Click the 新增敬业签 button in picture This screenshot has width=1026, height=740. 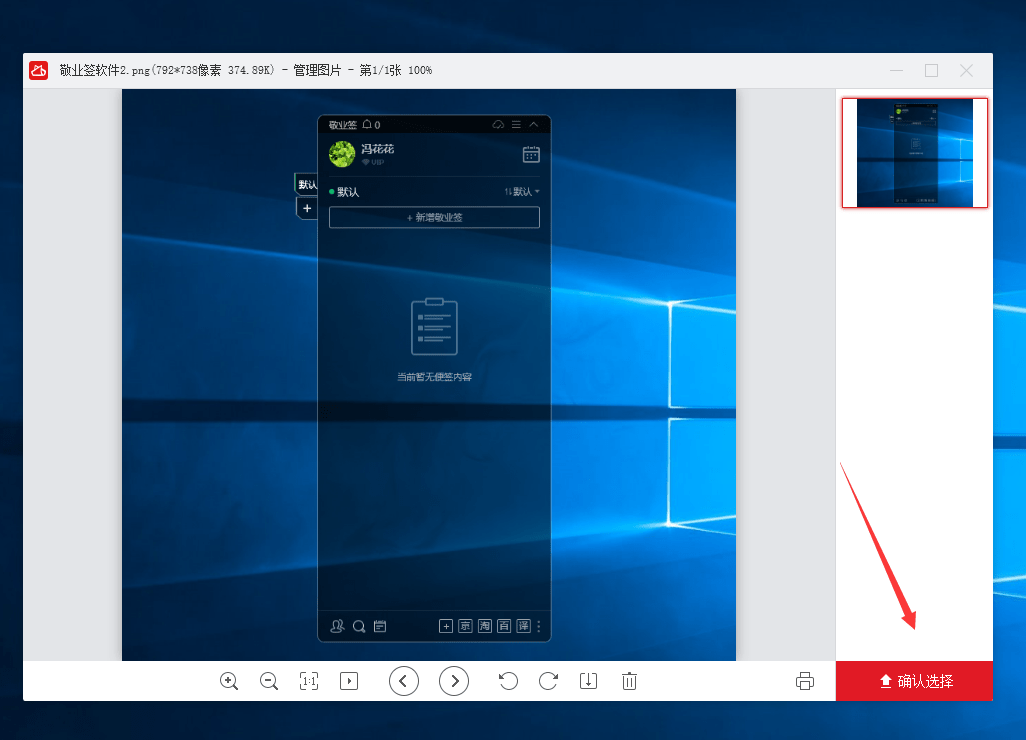click(434, 217)
